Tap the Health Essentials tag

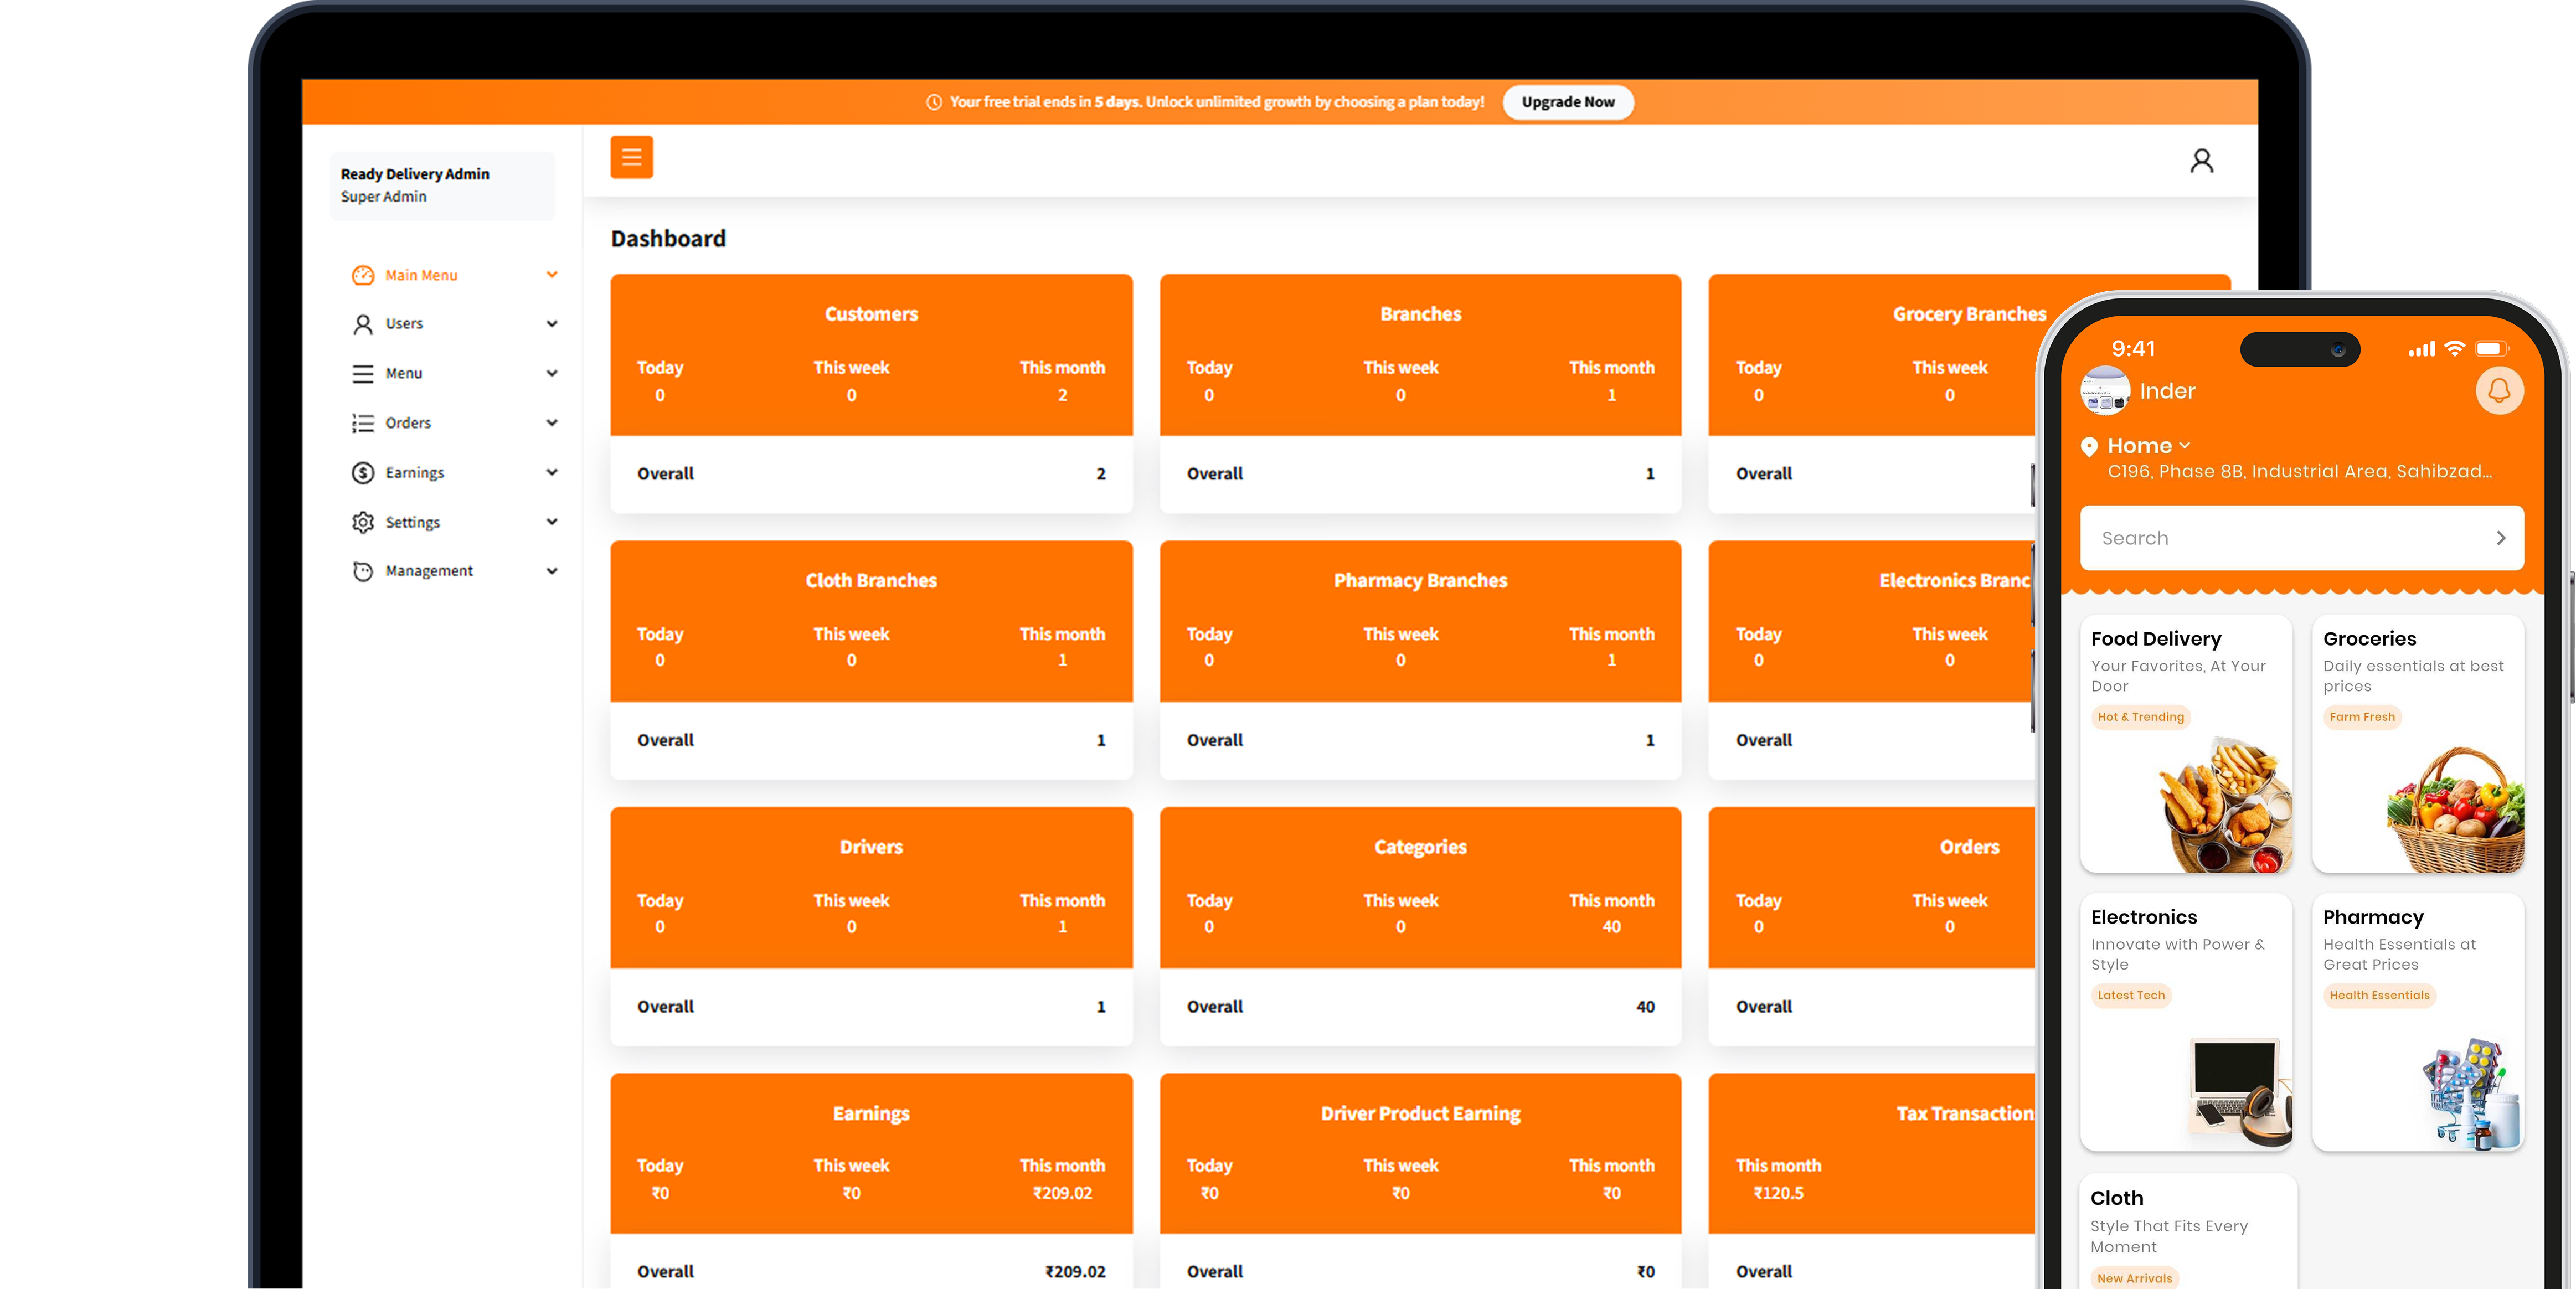click(x=2379, y=995)
